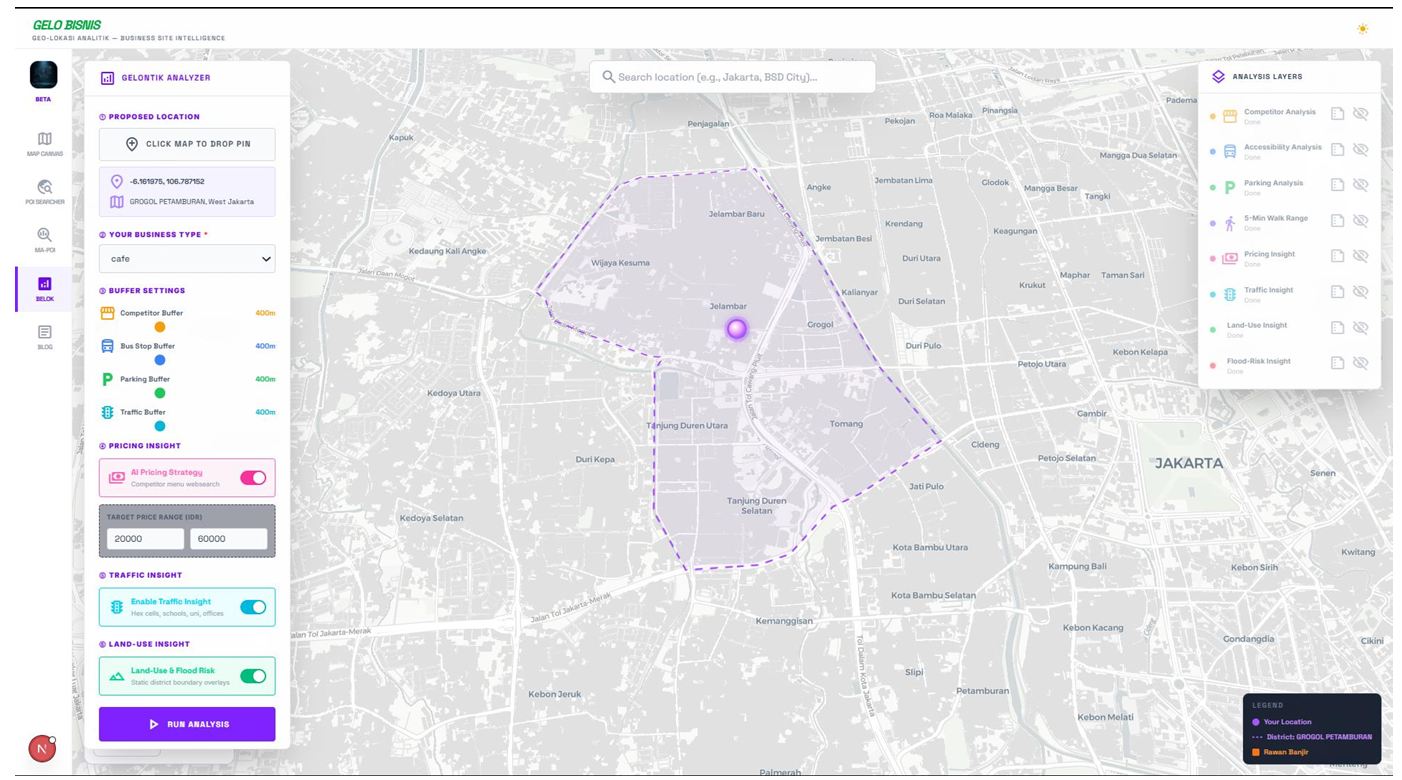1402x780 pixels.
Task: Click the Run Analysis button
Action: 187,724
